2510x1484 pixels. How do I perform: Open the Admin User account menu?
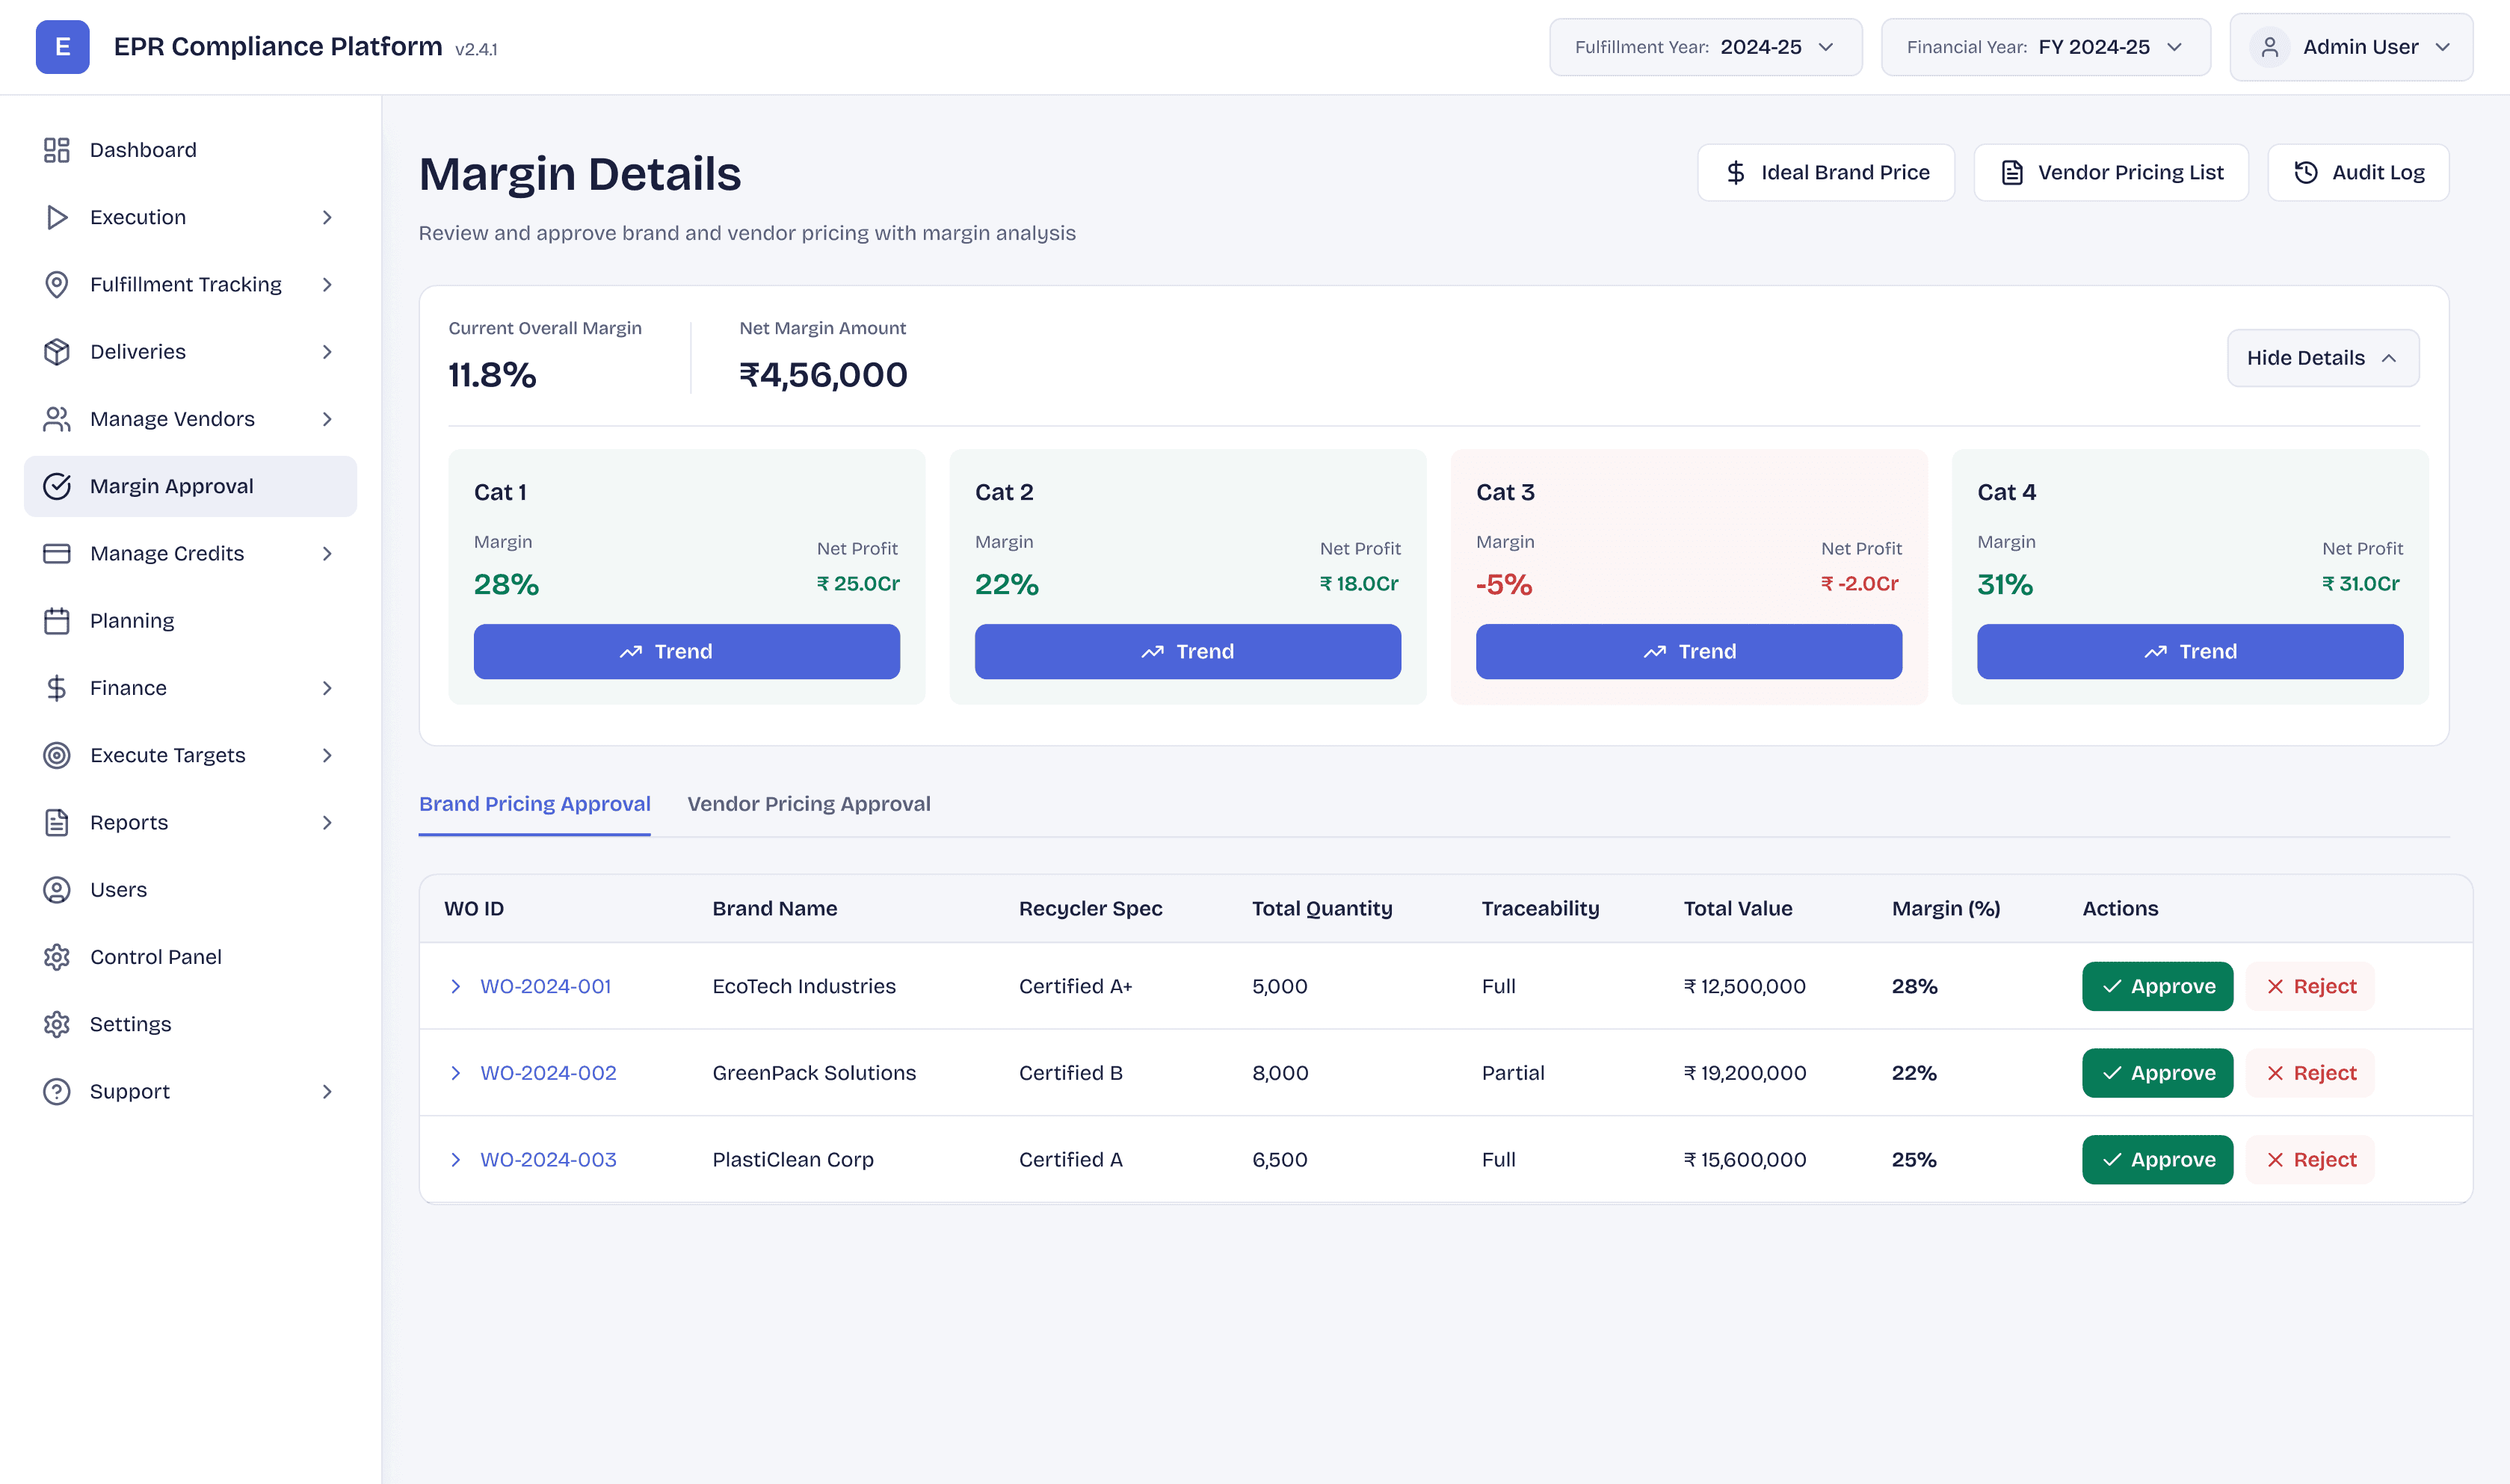(2350, 47)
